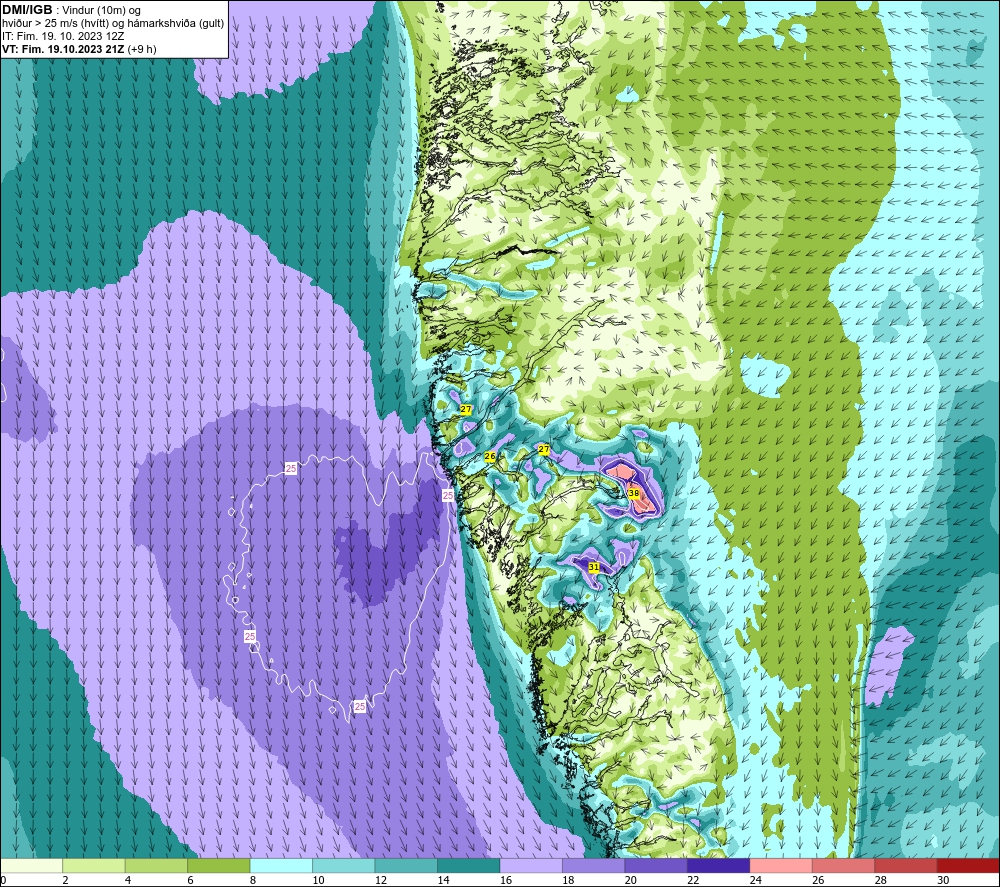Screen dimensions: 1000x887
Task: Click the 'VT: Fim. 19.10.2023 21Z' valid time
Action: coord(63,49)
